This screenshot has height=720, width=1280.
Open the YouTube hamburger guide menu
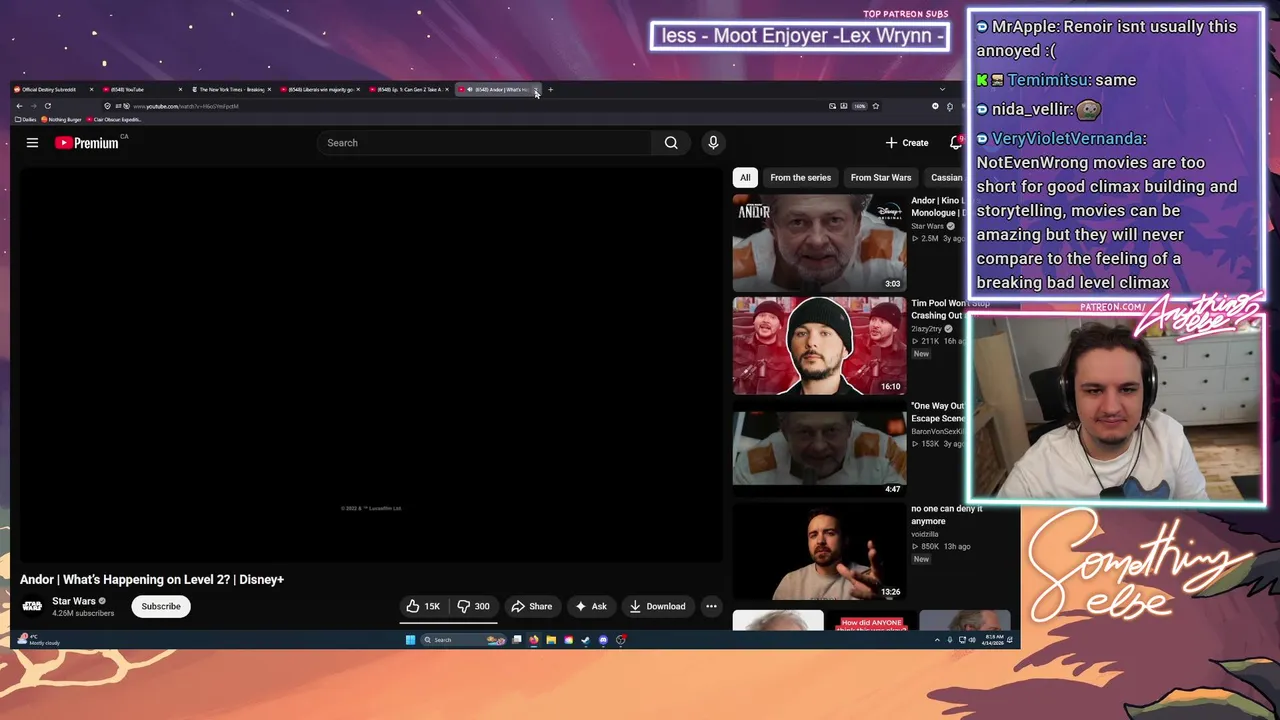point(32,143)
